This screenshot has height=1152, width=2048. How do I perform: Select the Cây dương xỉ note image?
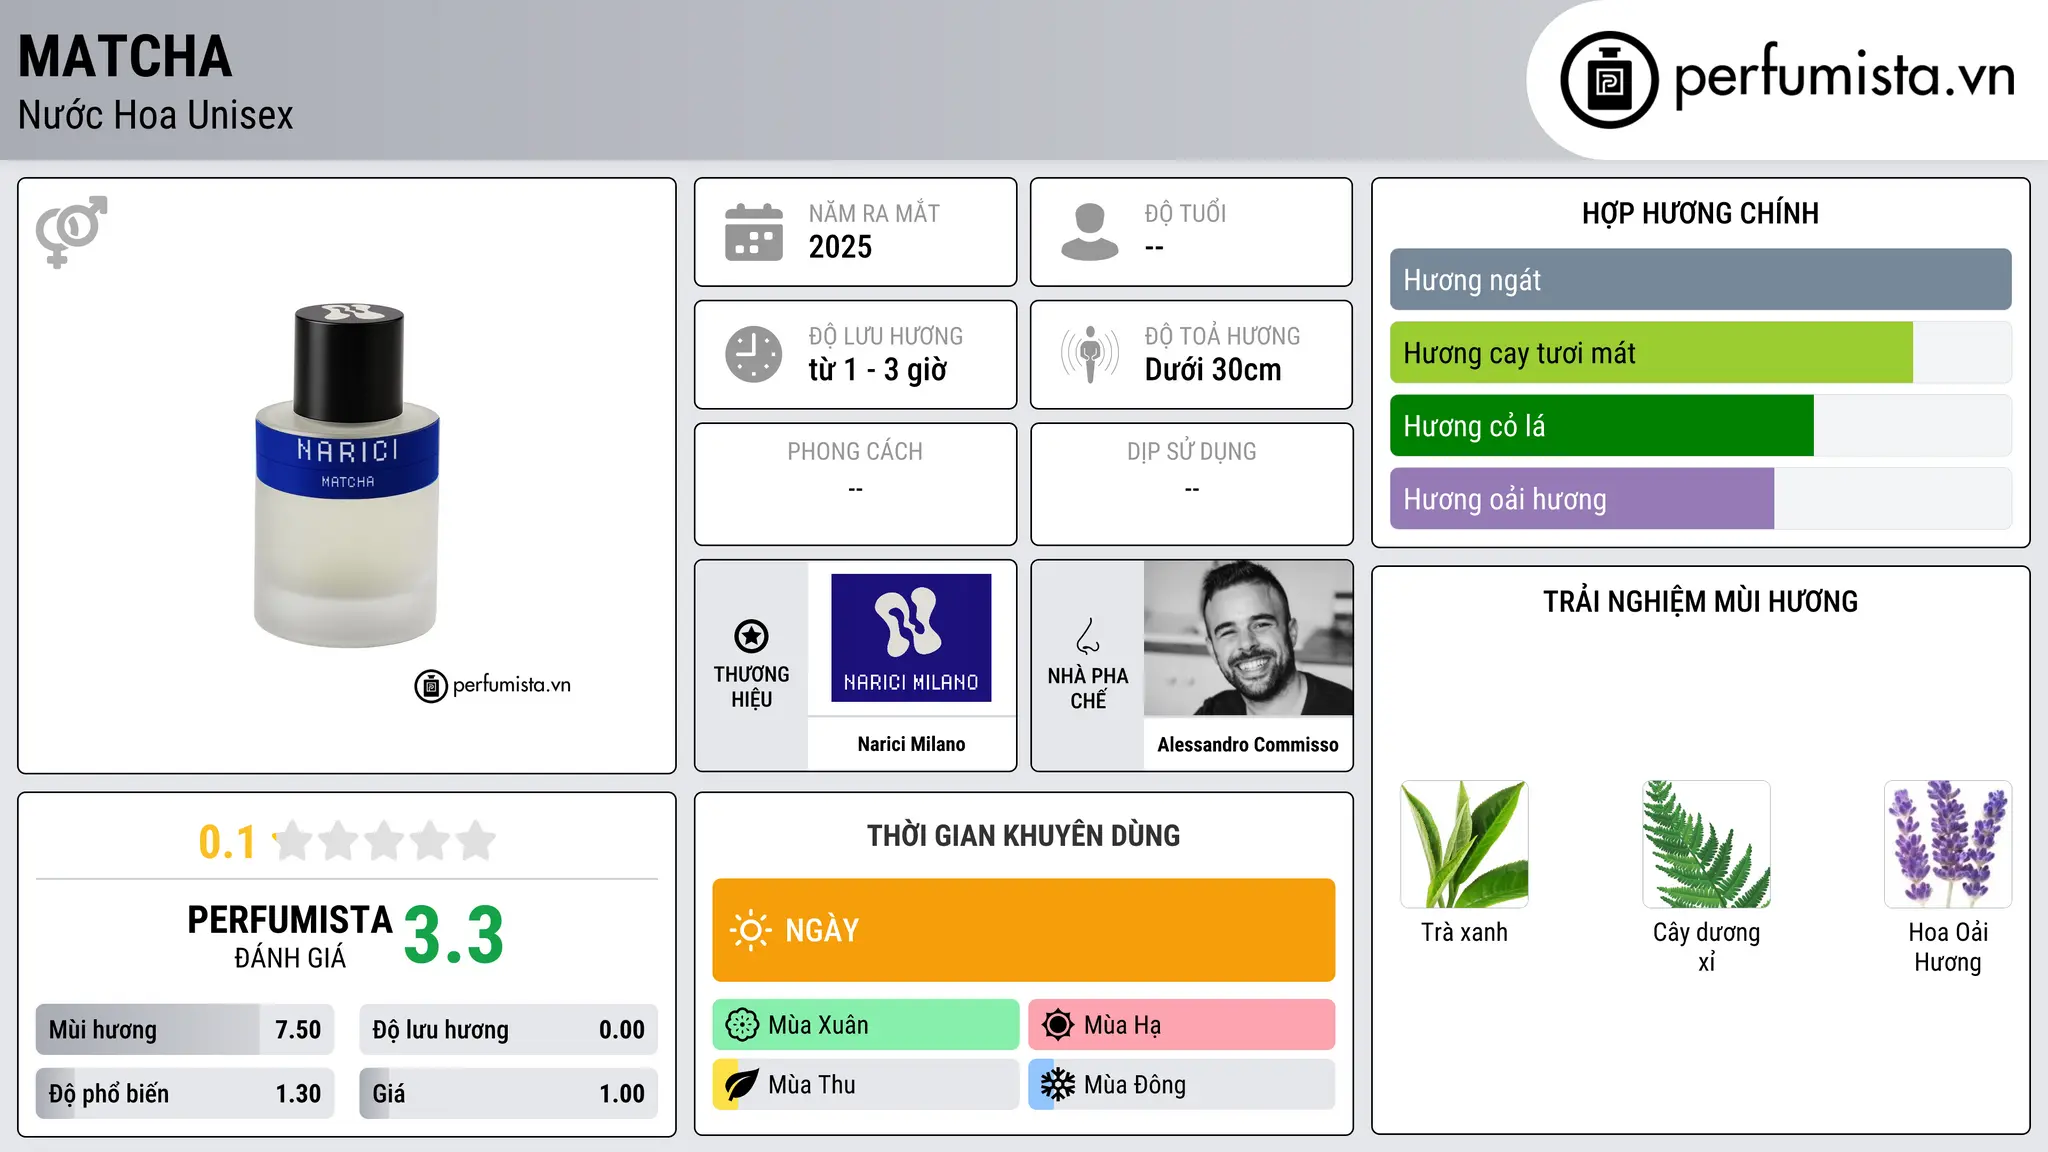click(x=1706, y=844)
